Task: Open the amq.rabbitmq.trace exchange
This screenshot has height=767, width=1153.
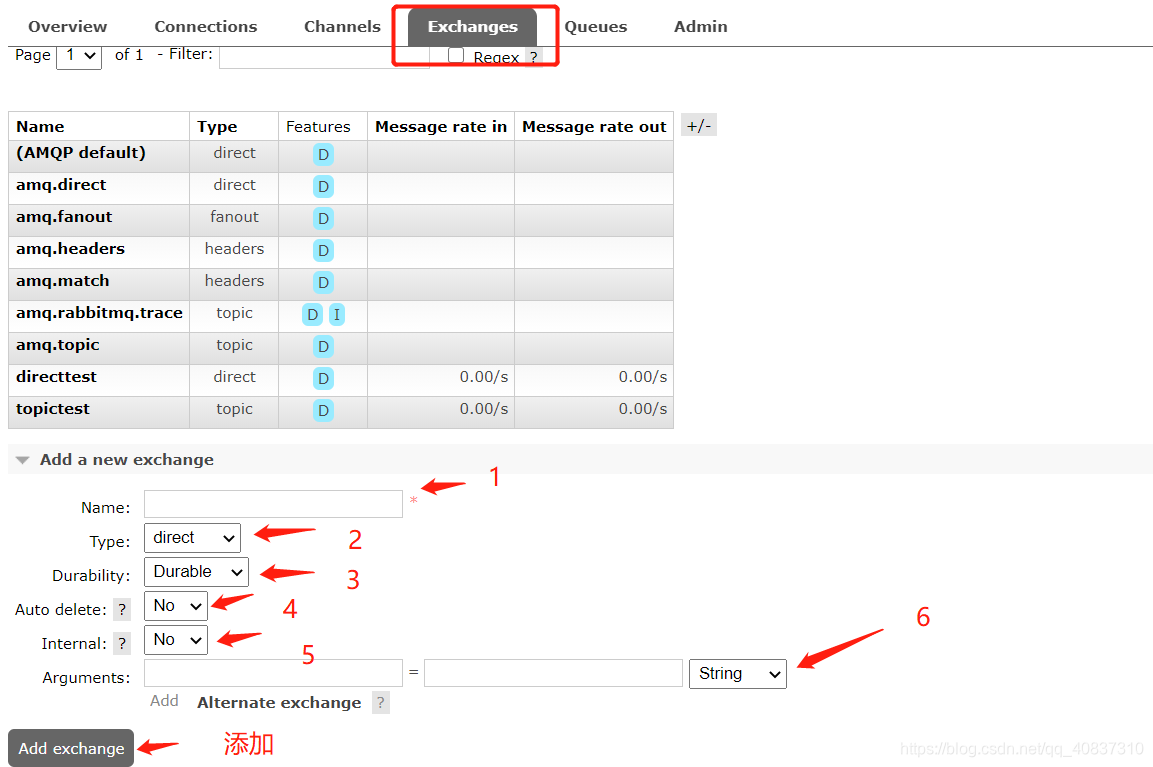Action: click(x=99, y=313)
